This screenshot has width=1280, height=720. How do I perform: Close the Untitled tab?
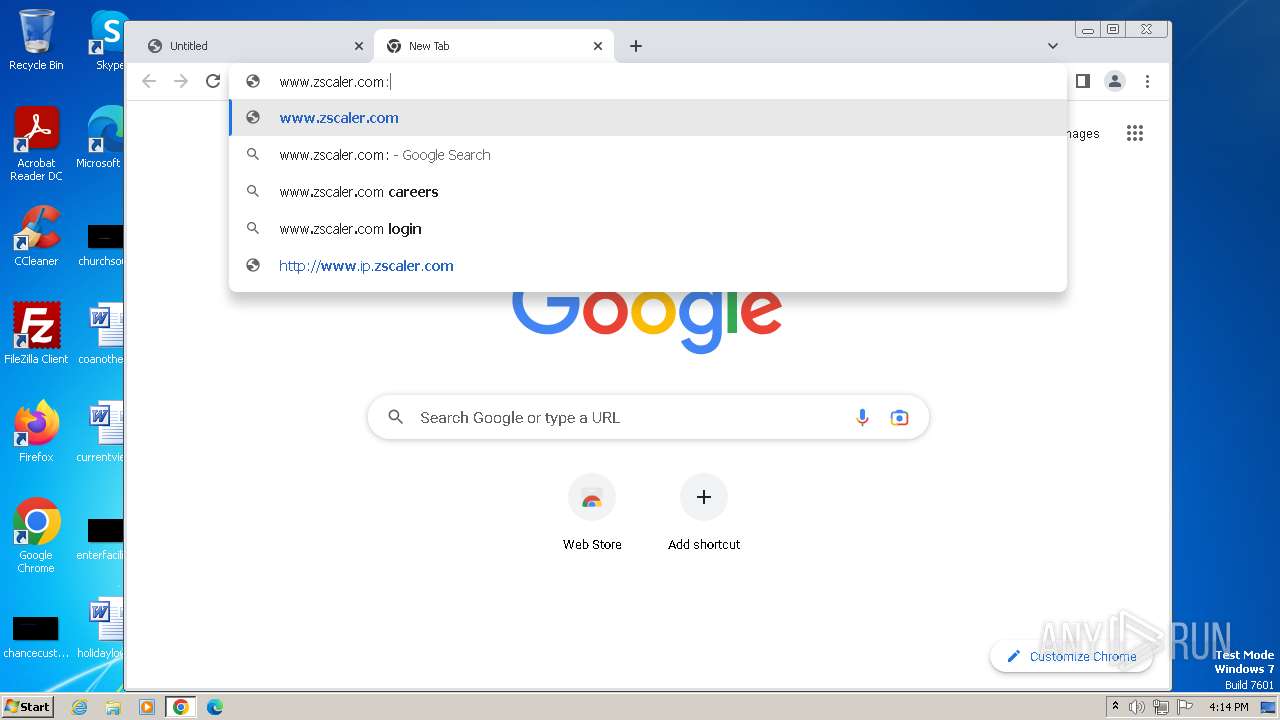coord(359,46)
